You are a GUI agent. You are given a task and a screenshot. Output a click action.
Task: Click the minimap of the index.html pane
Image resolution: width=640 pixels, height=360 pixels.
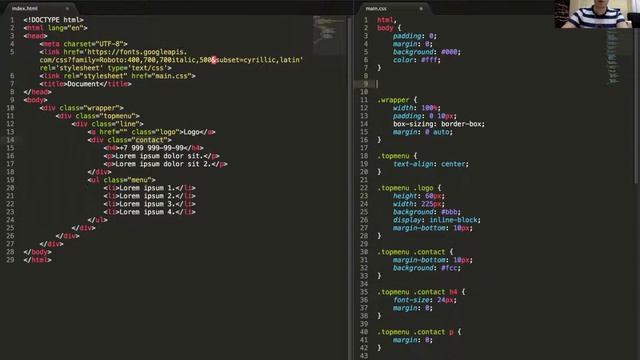point(329,35)
